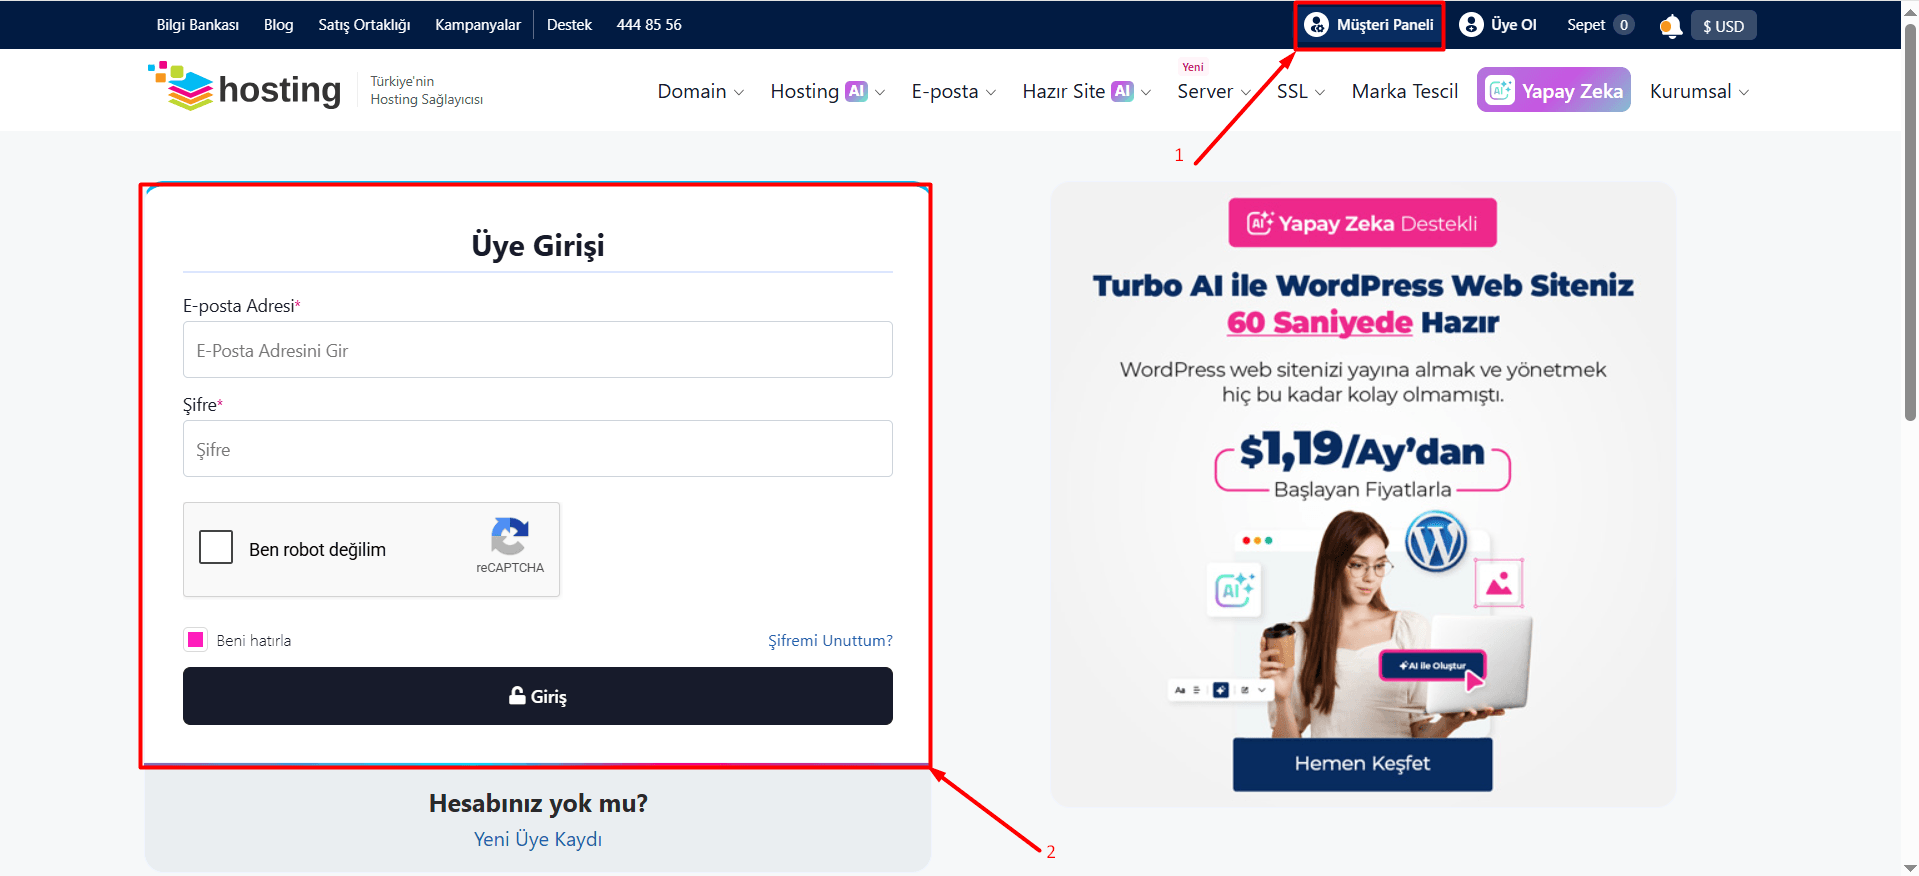Click the scrollbar down arrow
This screenshot has width=1919, height=876.
coord(1910,867)
